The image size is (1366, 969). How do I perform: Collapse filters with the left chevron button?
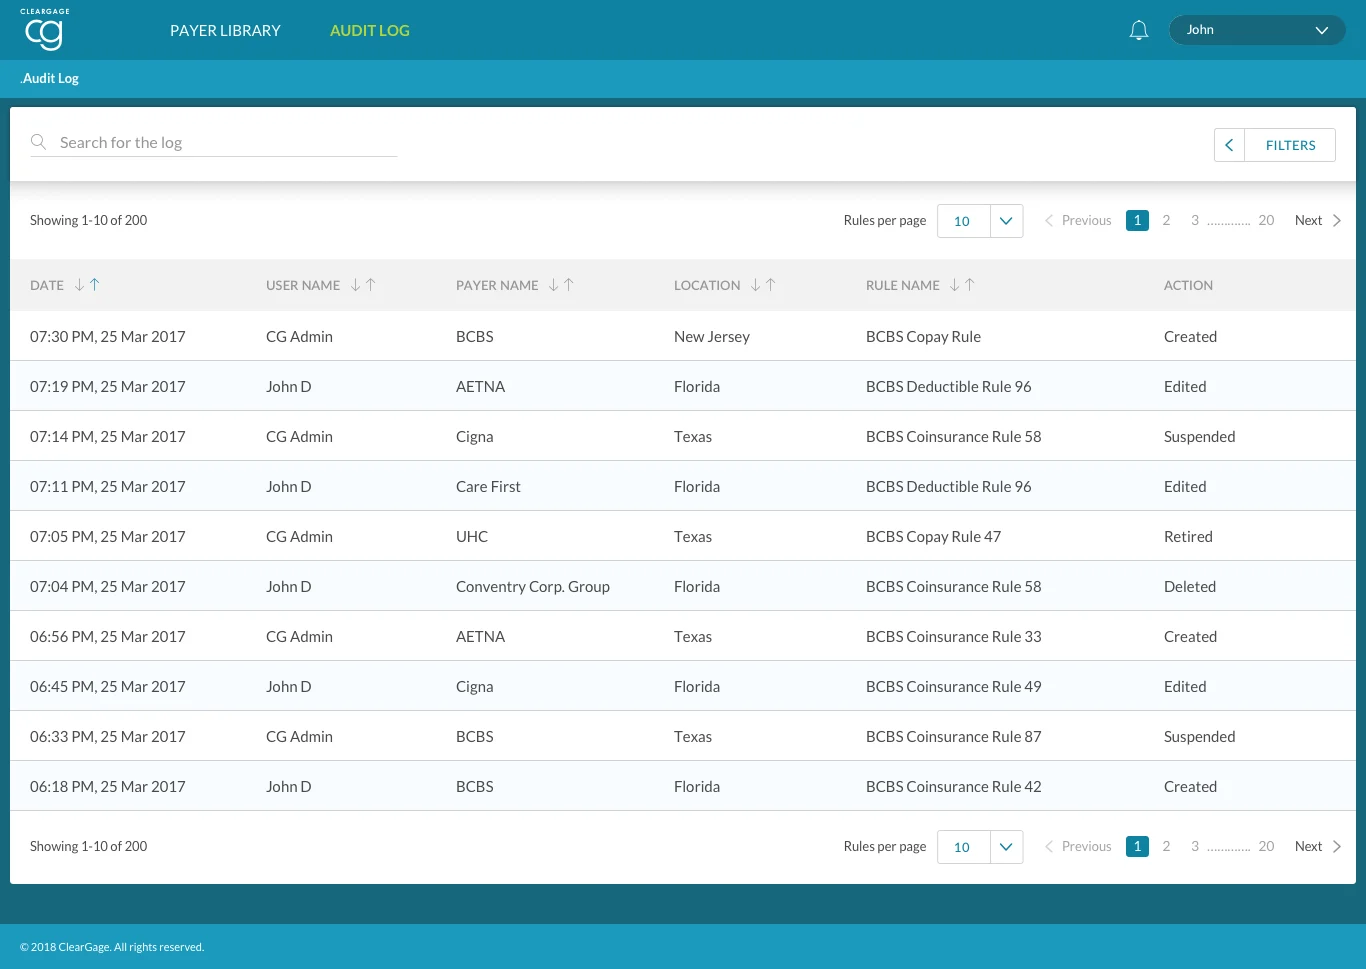pyautogui.click(x=1229, y=145)
